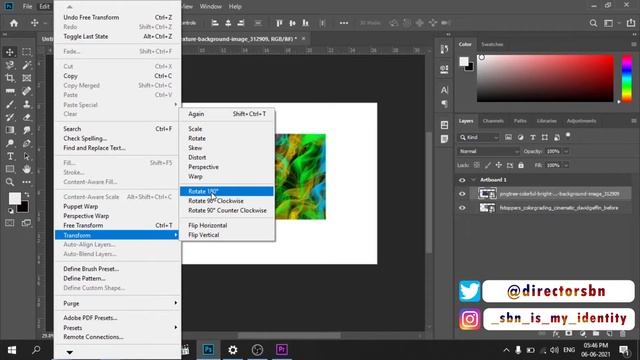
Task: Expand the Purge submenu
Action: [118, 303]
